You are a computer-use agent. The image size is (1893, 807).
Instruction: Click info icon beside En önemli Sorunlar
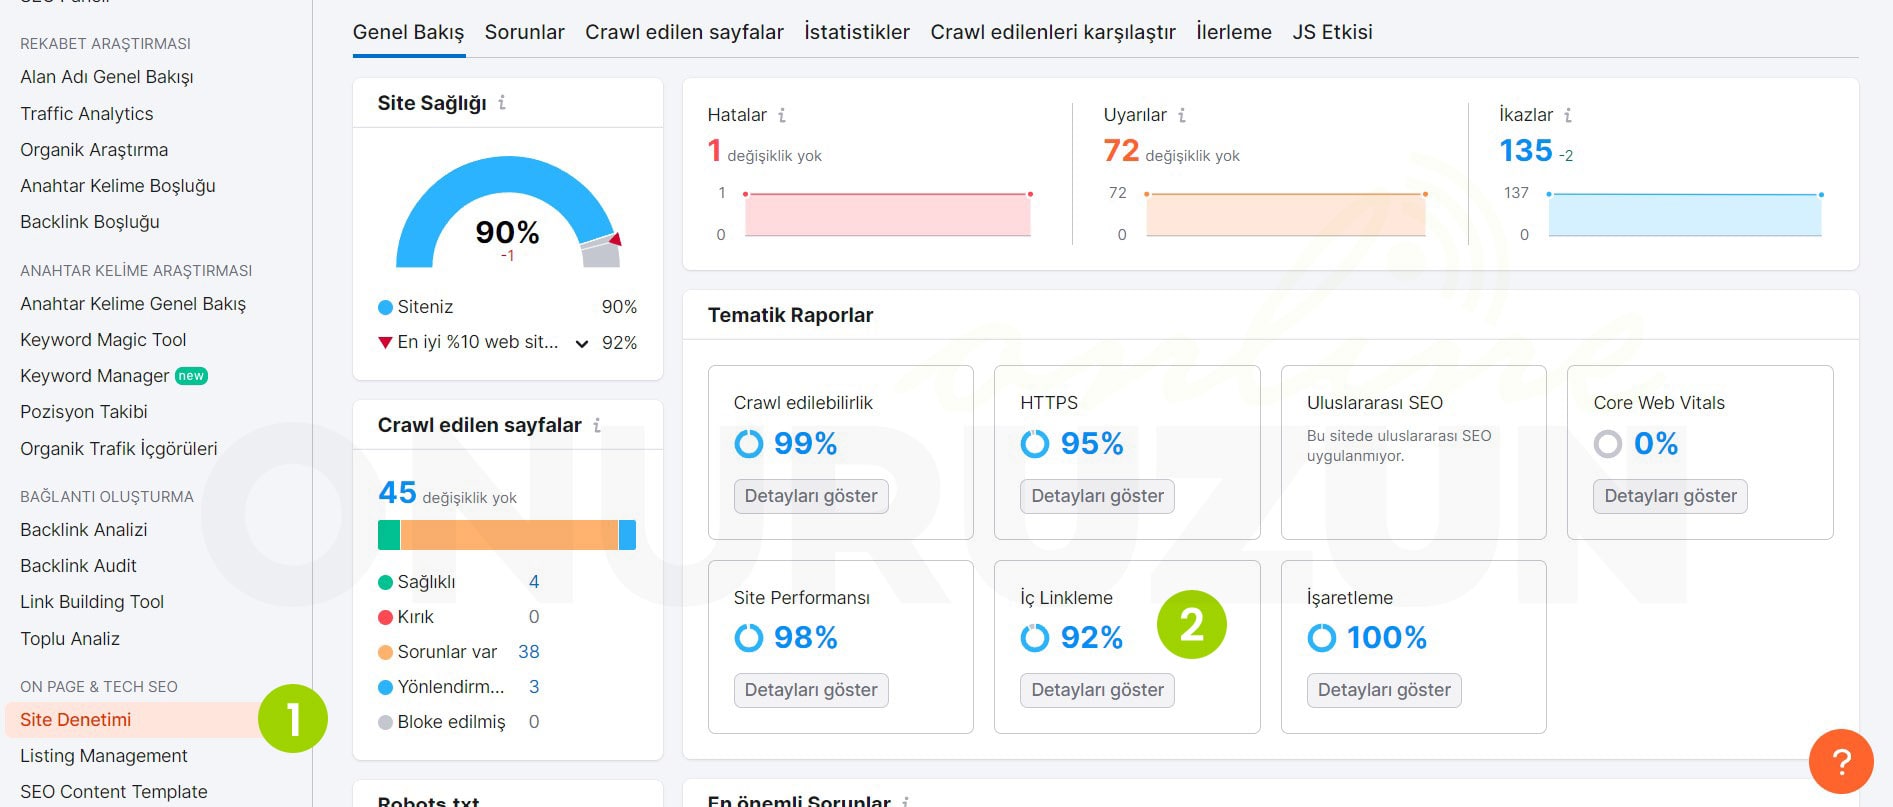coord(906,801)
